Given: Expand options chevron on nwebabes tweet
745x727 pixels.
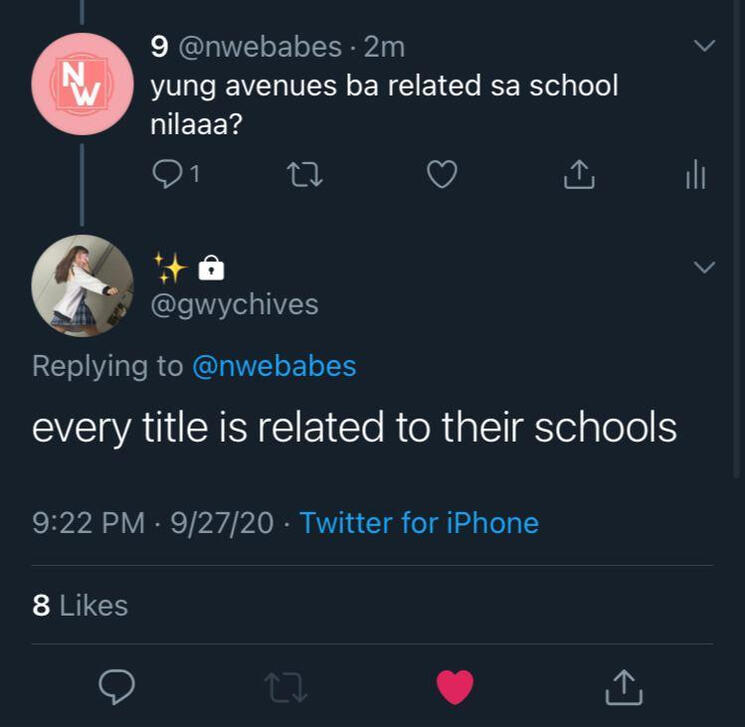Looking at the screenshot, I should (x=705, y=46).
